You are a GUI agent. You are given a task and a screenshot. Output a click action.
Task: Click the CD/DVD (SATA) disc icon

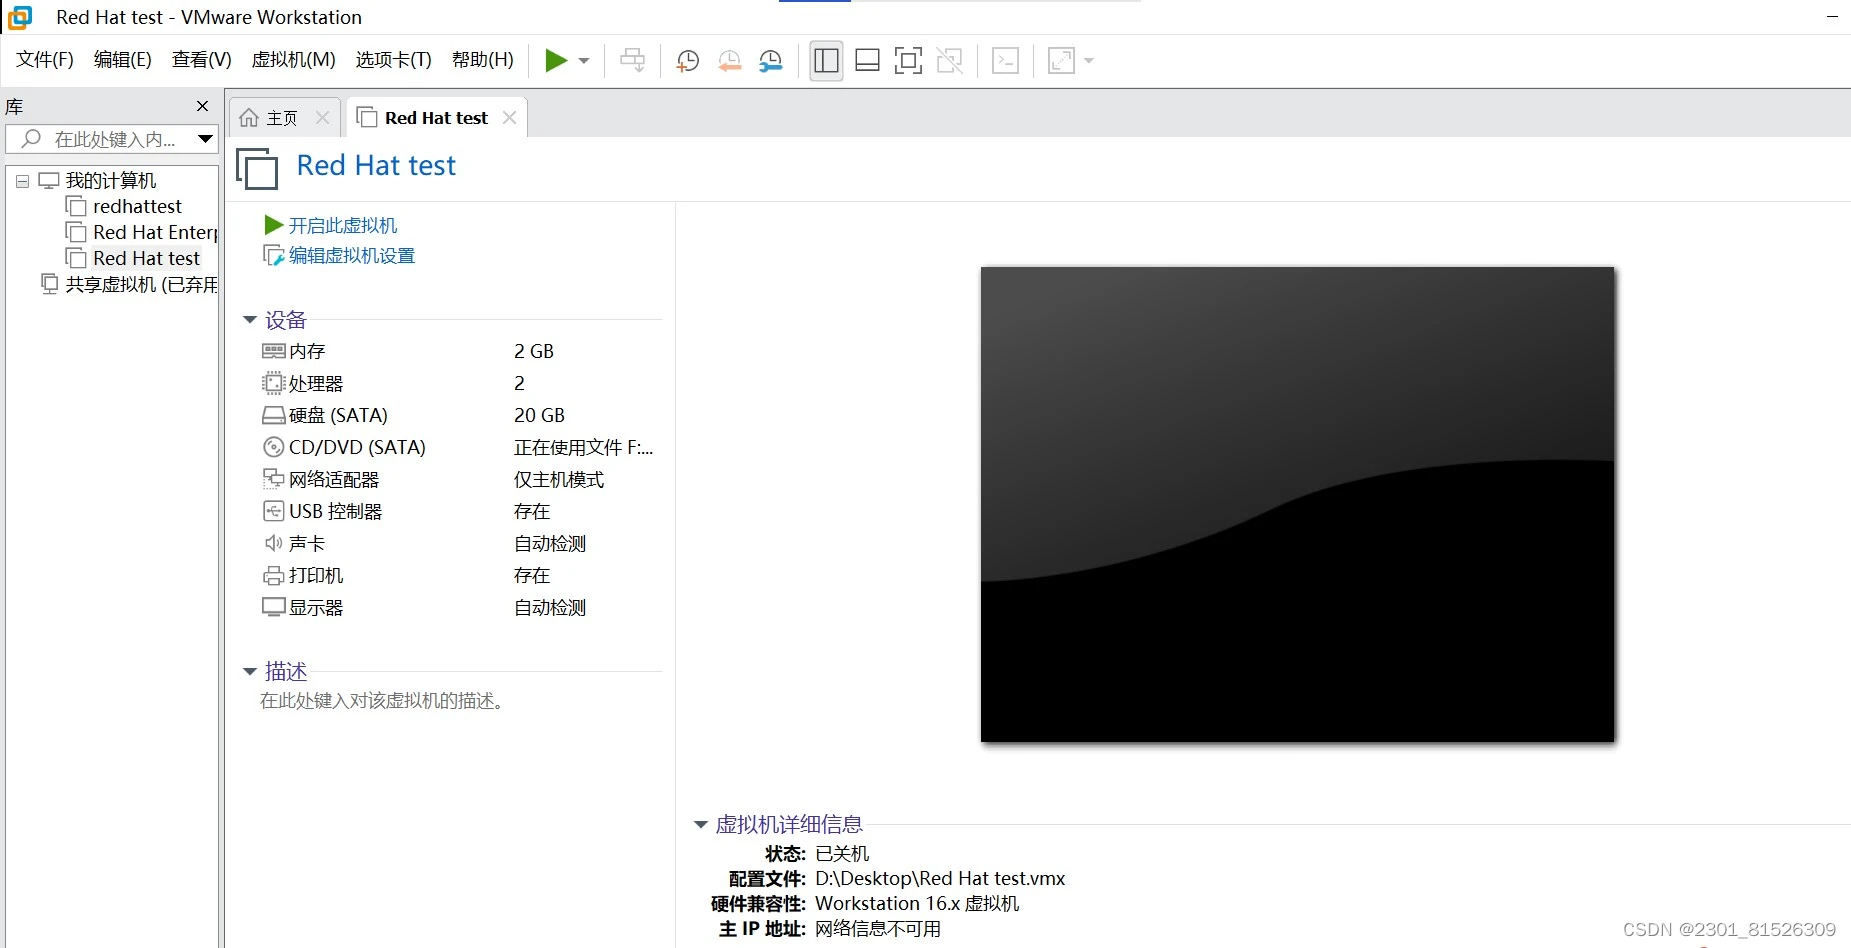(x=274, y=447)
